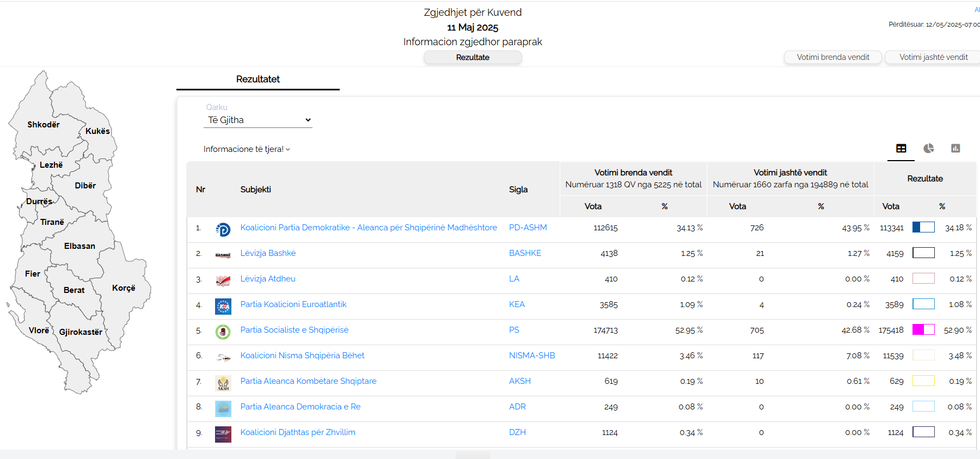
Task: Switch to the table view icon
Action: (x=901, y=148)
